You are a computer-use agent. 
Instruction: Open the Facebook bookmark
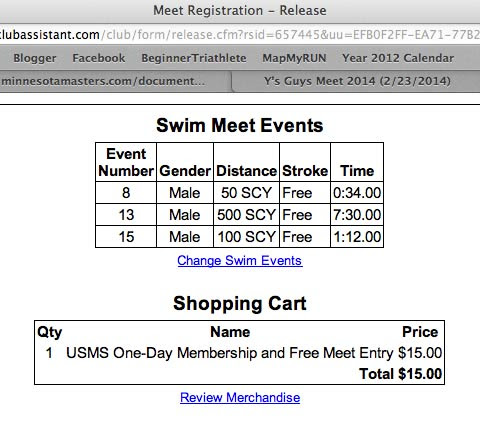[x=99, y=58]
